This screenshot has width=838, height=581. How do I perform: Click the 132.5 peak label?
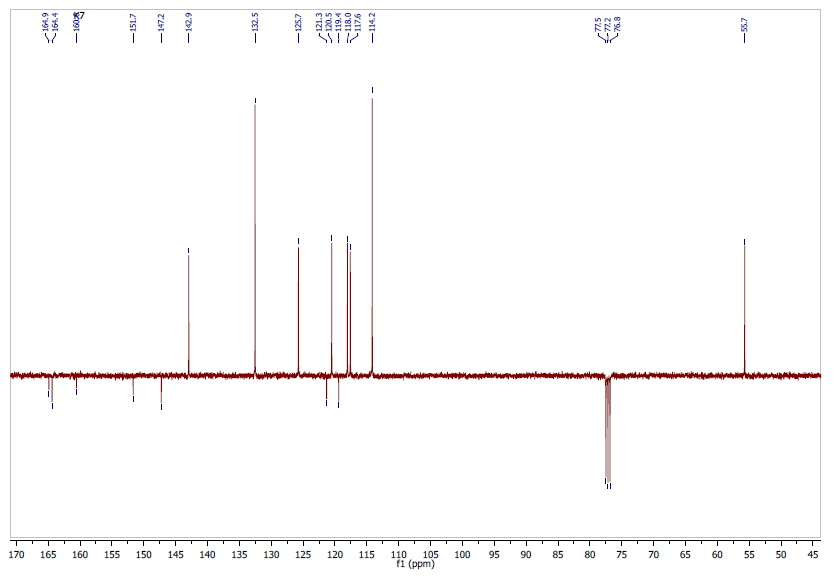pos(255,22)
